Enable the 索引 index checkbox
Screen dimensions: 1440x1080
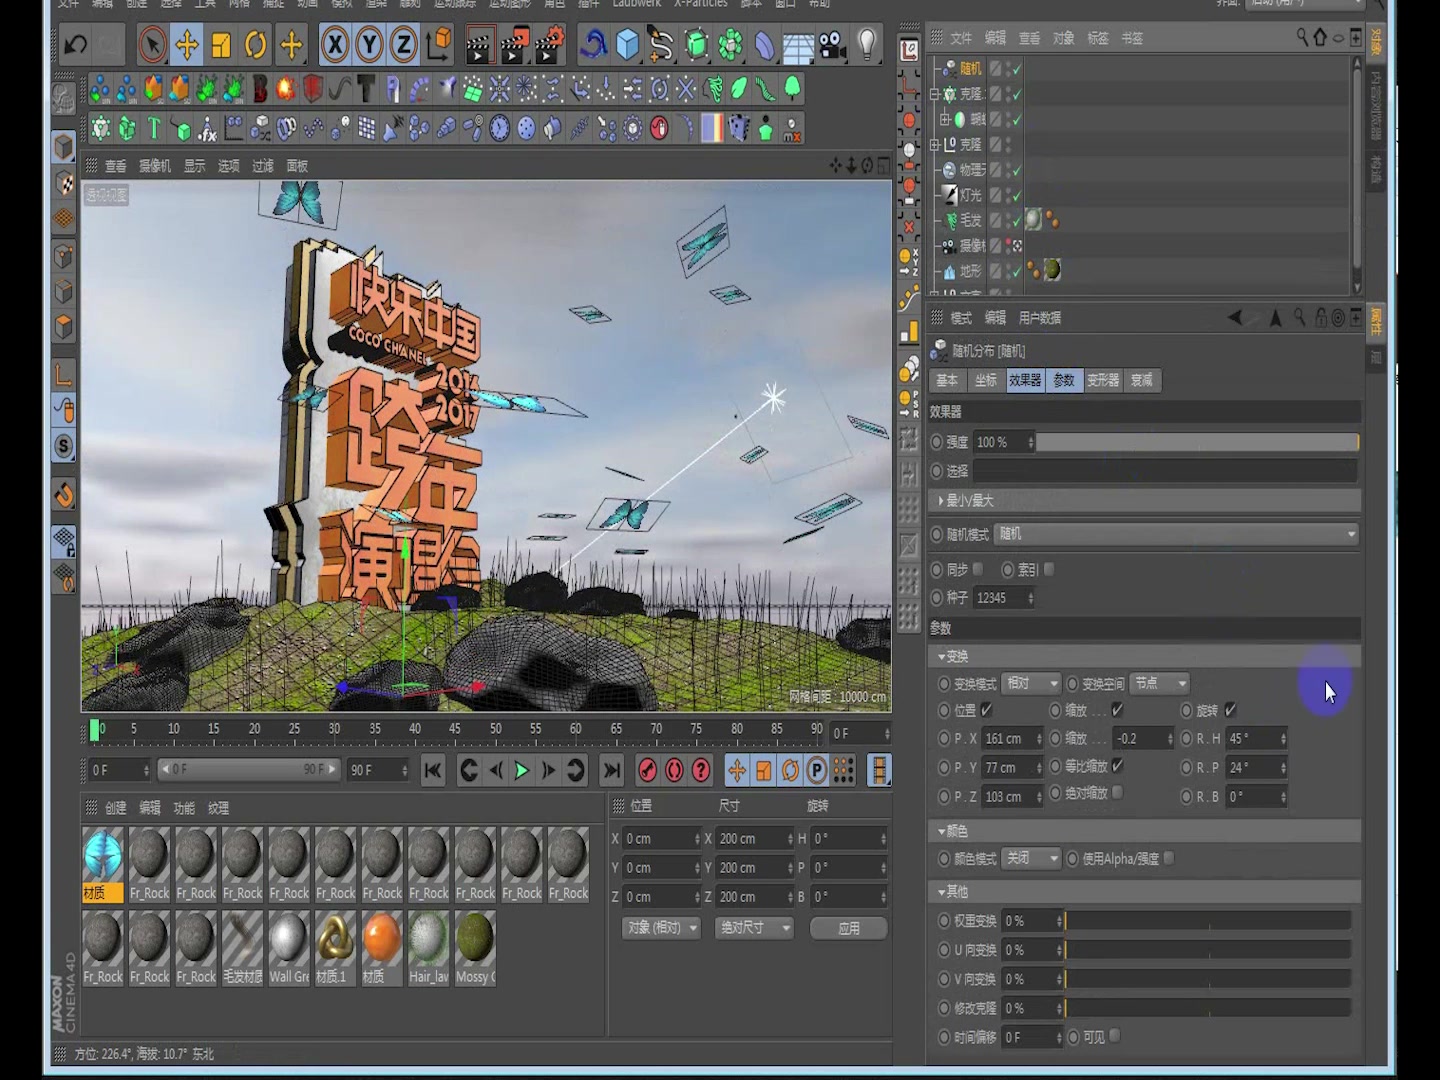(x=1049, y=569)
